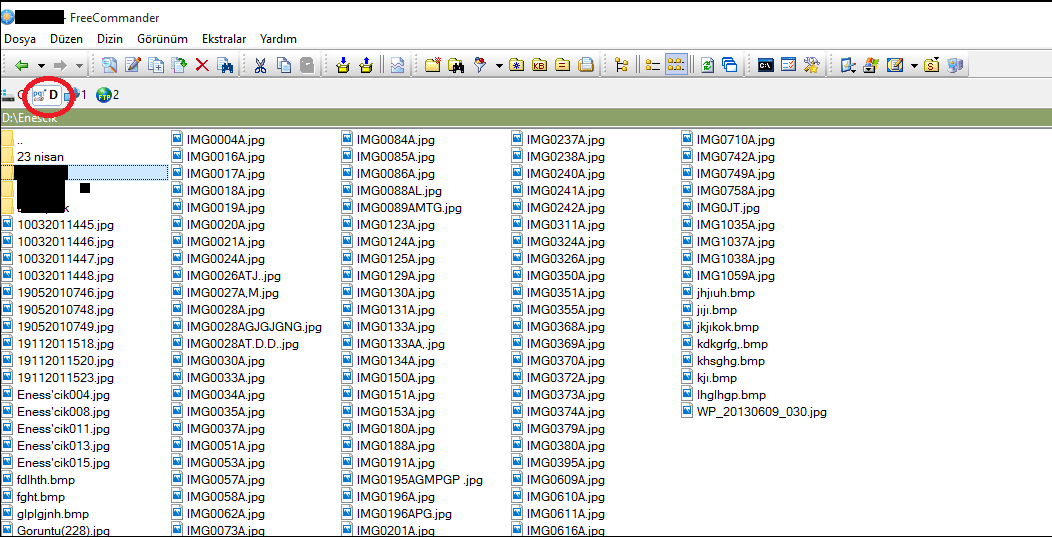This screenshot has height=537, width=1052.
Task: Expand the filter funnel dropdown arrow
Action: (499, 66)
